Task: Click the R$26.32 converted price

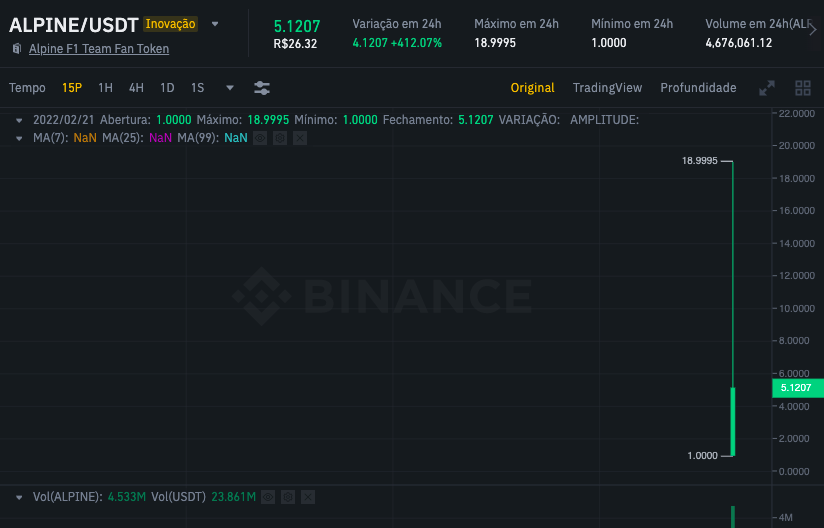Action: (295, 44)
